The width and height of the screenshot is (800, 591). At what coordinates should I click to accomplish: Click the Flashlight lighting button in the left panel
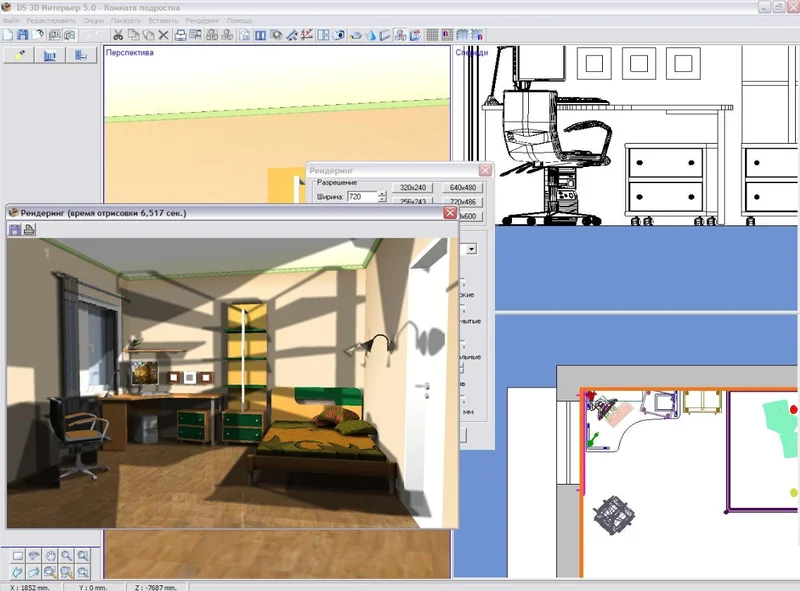click(x=19, y=55)
